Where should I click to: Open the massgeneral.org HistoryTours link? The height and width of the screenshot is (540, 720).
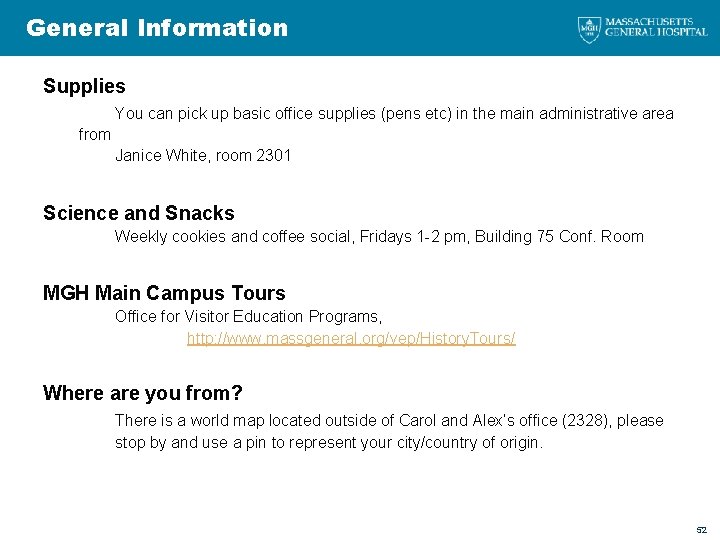click(x=351, y=338)
